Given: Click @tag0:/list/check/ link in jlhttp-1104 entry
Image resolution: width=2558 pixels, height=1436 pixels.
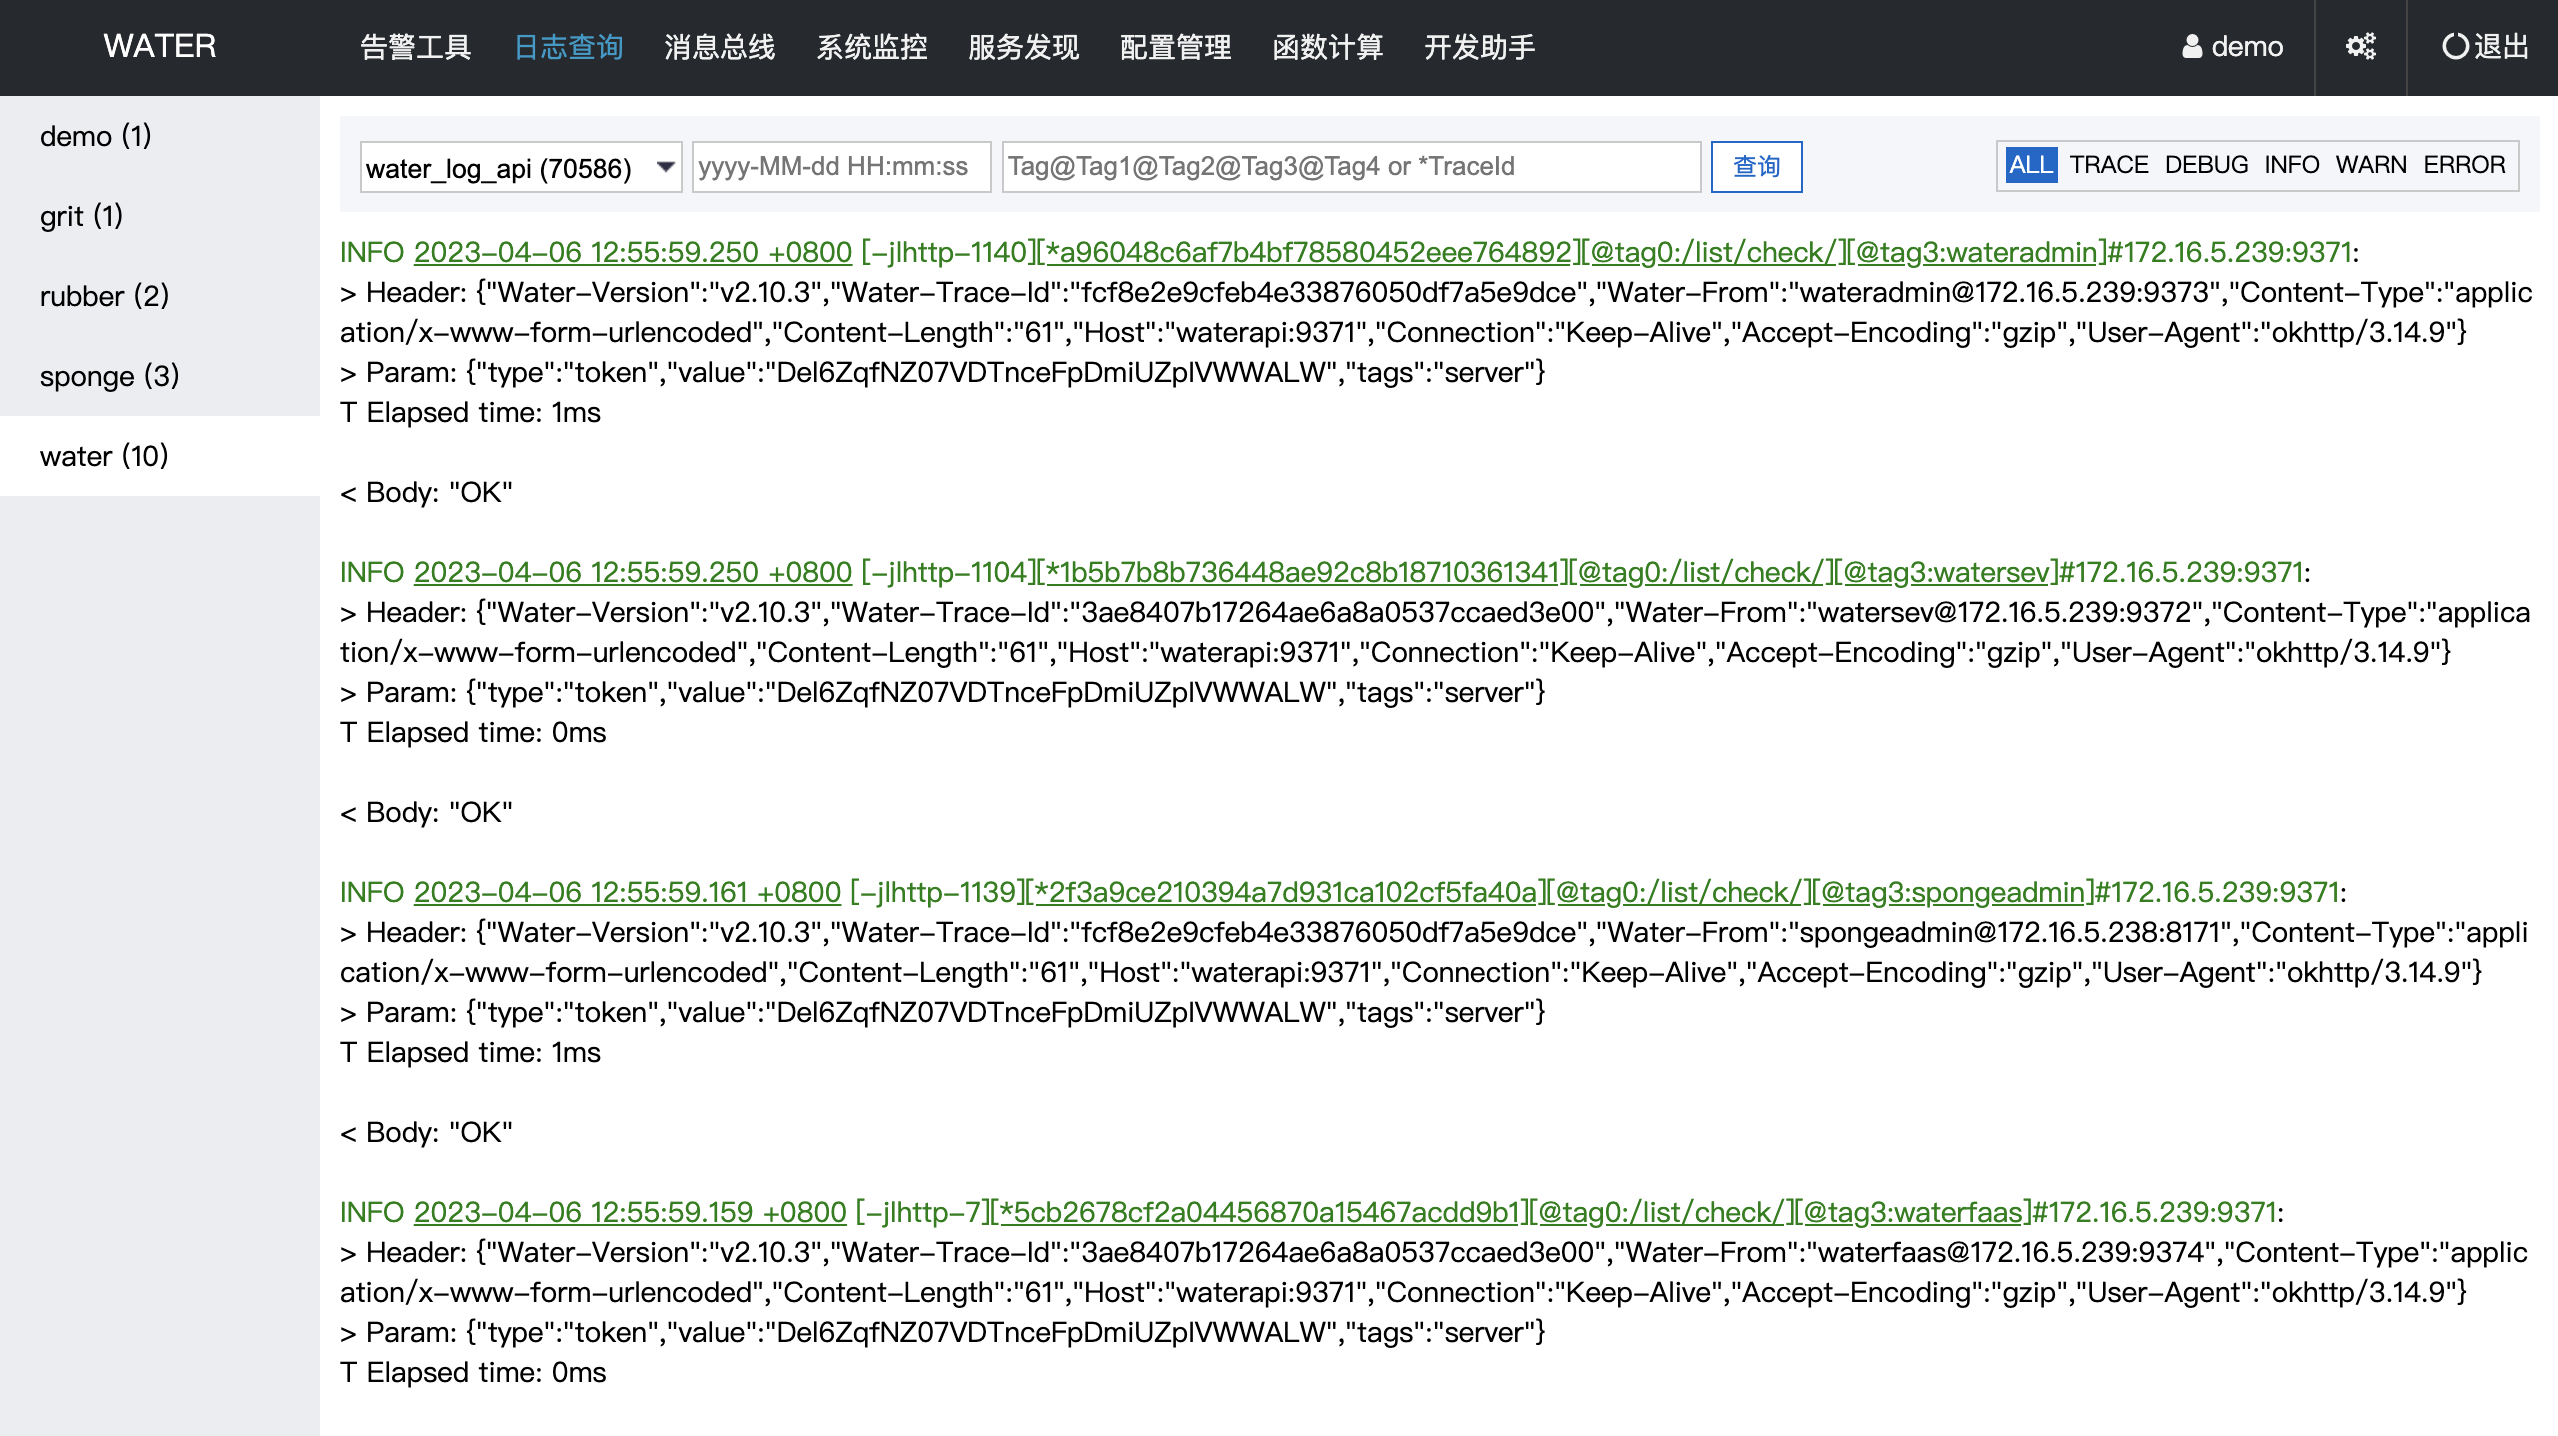Looking at the screenshot, I should coord(1701,572).
